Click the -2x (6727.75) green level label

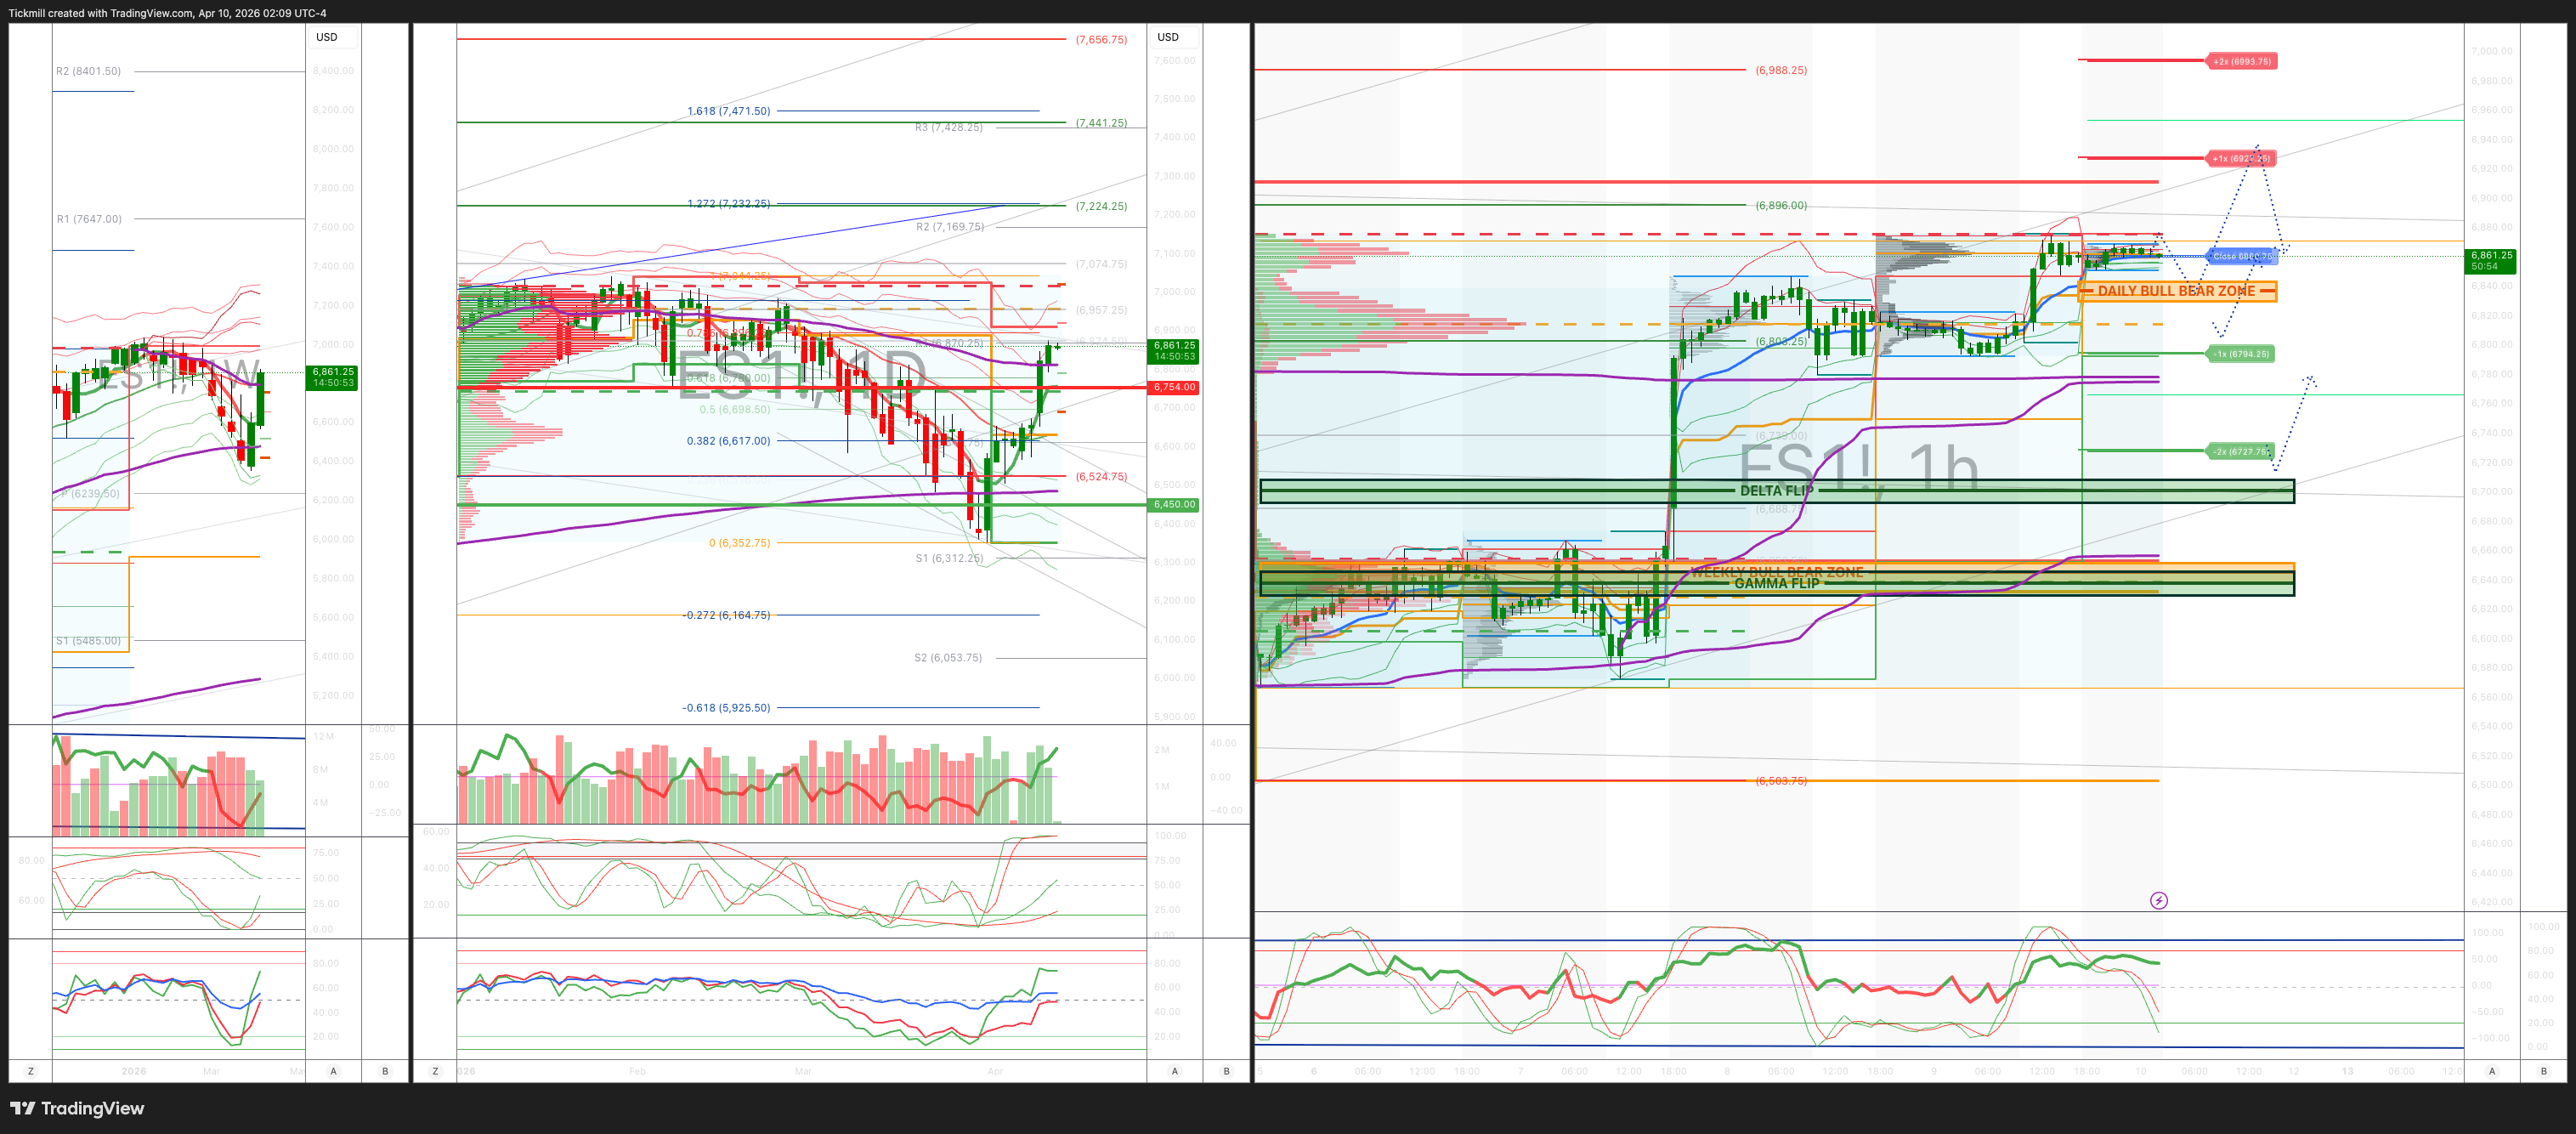pyautogui.click(x=2240, y=452)
